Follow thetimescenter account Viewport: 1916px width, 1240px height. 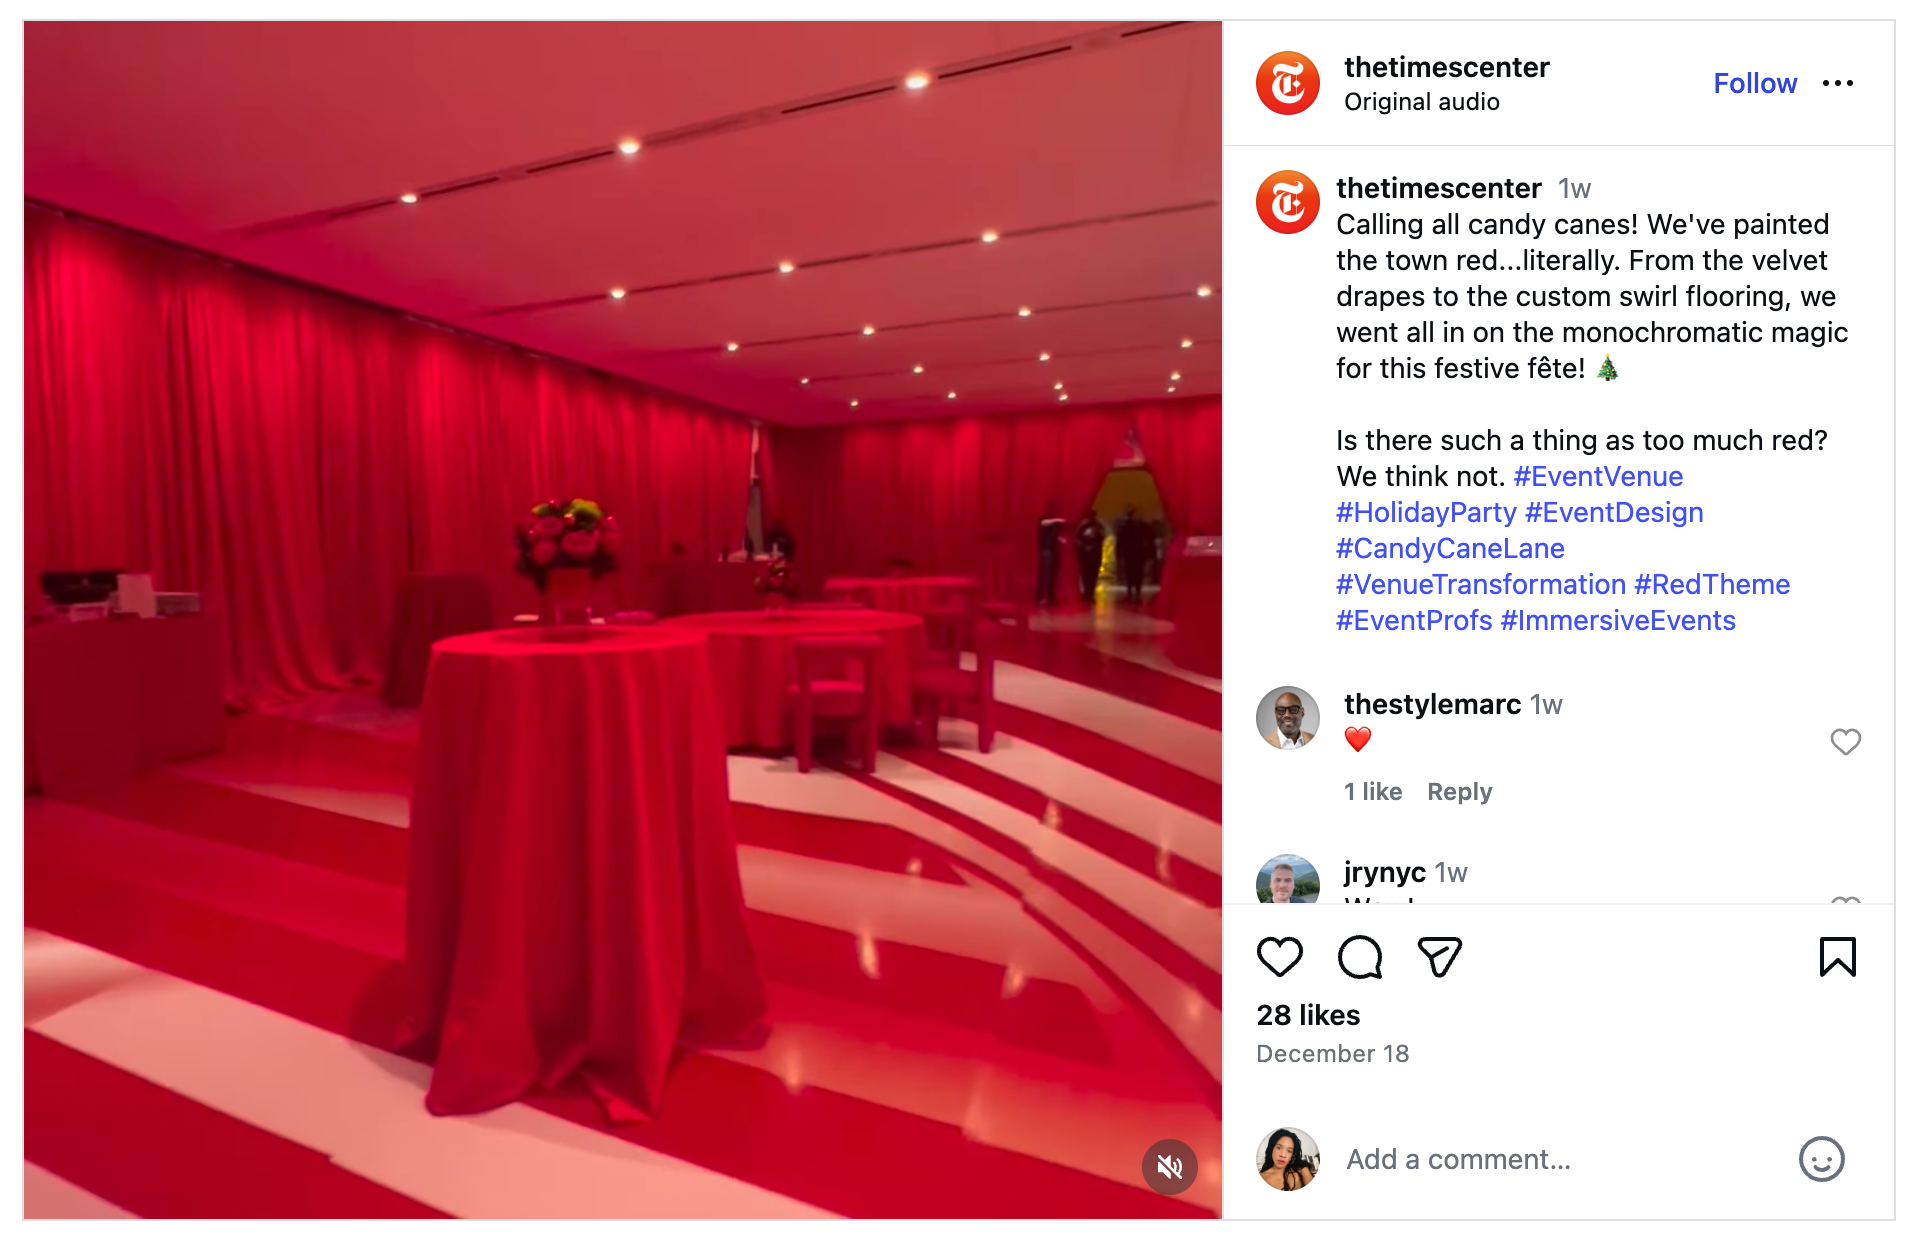pyautogui.click(x=1755, y=83)
